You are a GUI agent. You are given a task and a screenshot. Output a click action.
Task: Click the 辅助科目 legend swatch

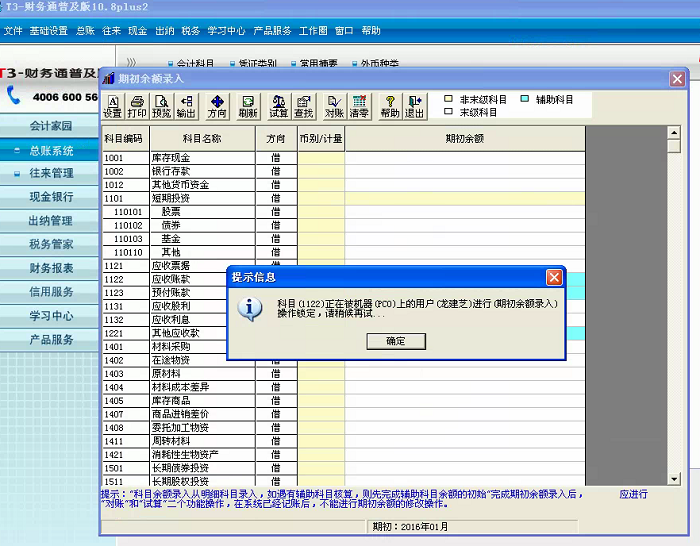click(525, 99)
